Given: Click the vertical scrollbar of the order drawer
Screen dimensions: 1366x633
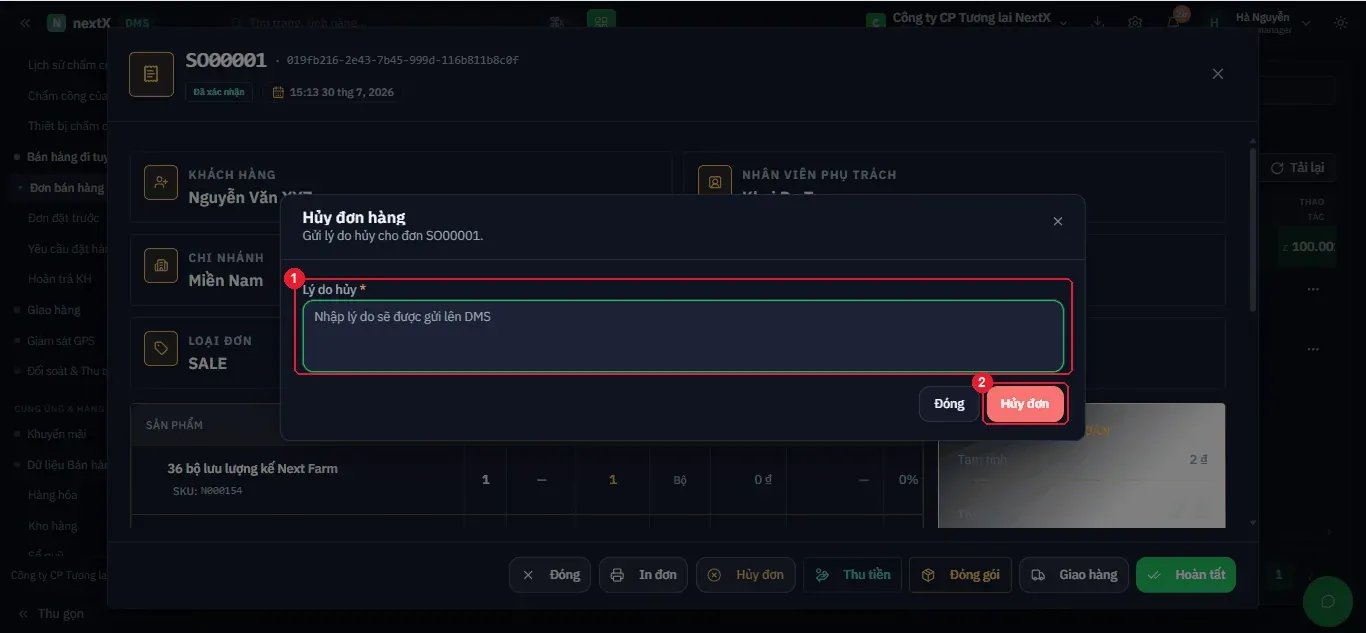Looking at the screenshot, I should click(x=1253, y=230).
